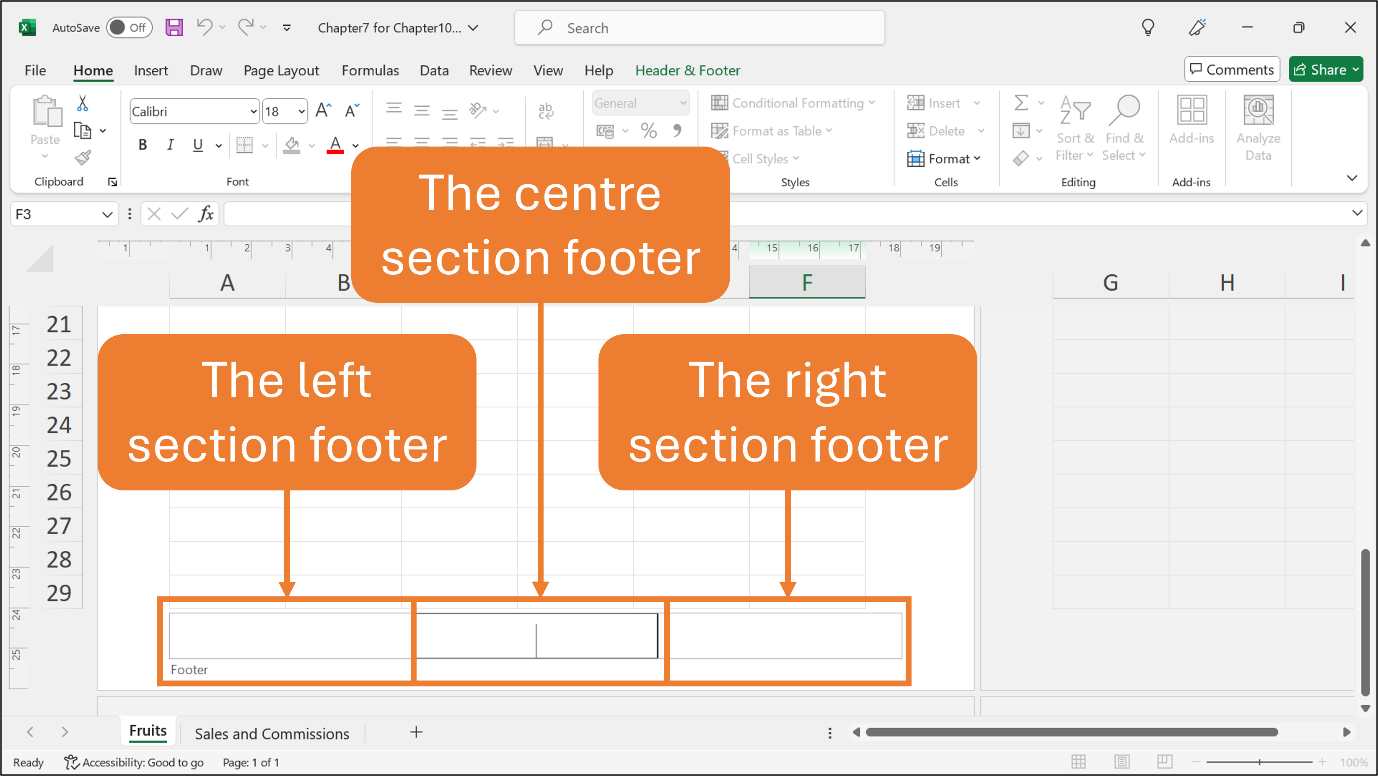Open the Clipboard dialog launcher
1378x776 pixels.
112,182
